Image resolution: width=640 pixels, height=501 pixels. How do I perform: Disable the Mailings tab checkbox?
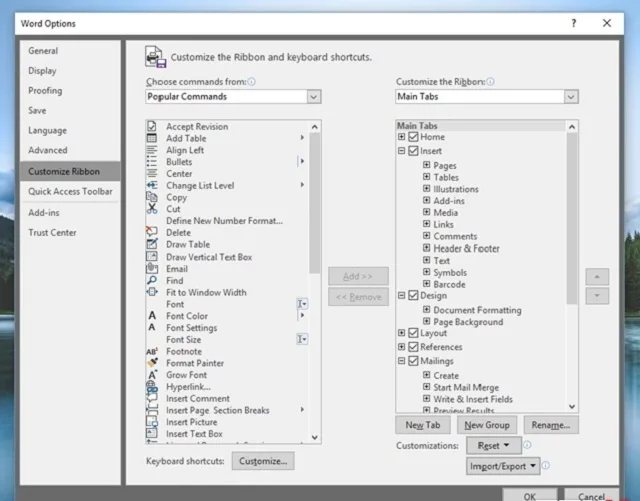413,361
